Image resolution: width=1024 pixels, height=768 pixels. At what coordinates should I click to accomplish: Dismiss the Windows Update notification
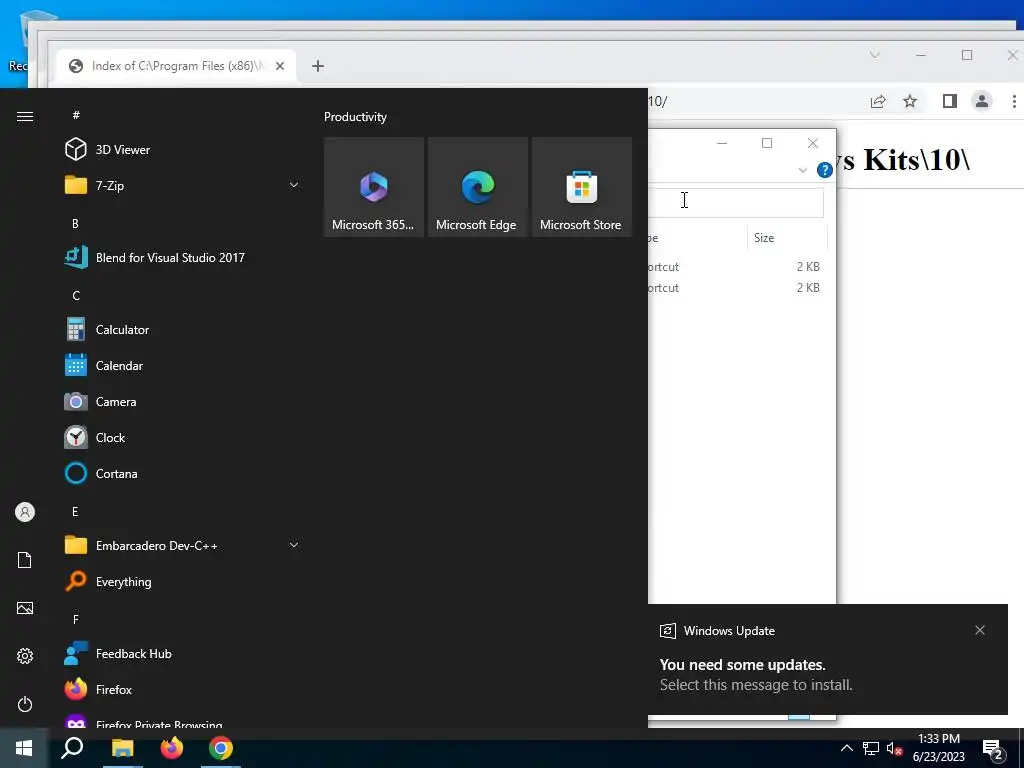[x=980, y=630]
